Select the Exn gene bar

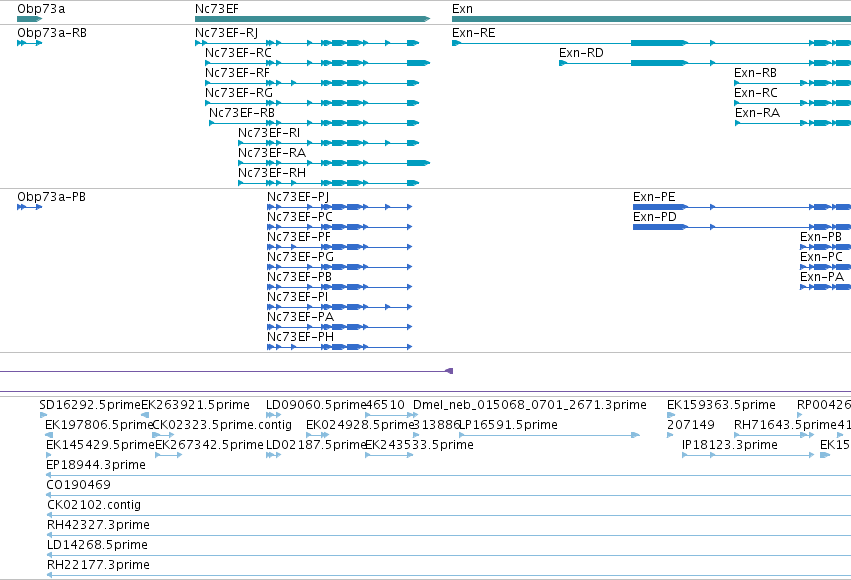[x=651, y=19]
